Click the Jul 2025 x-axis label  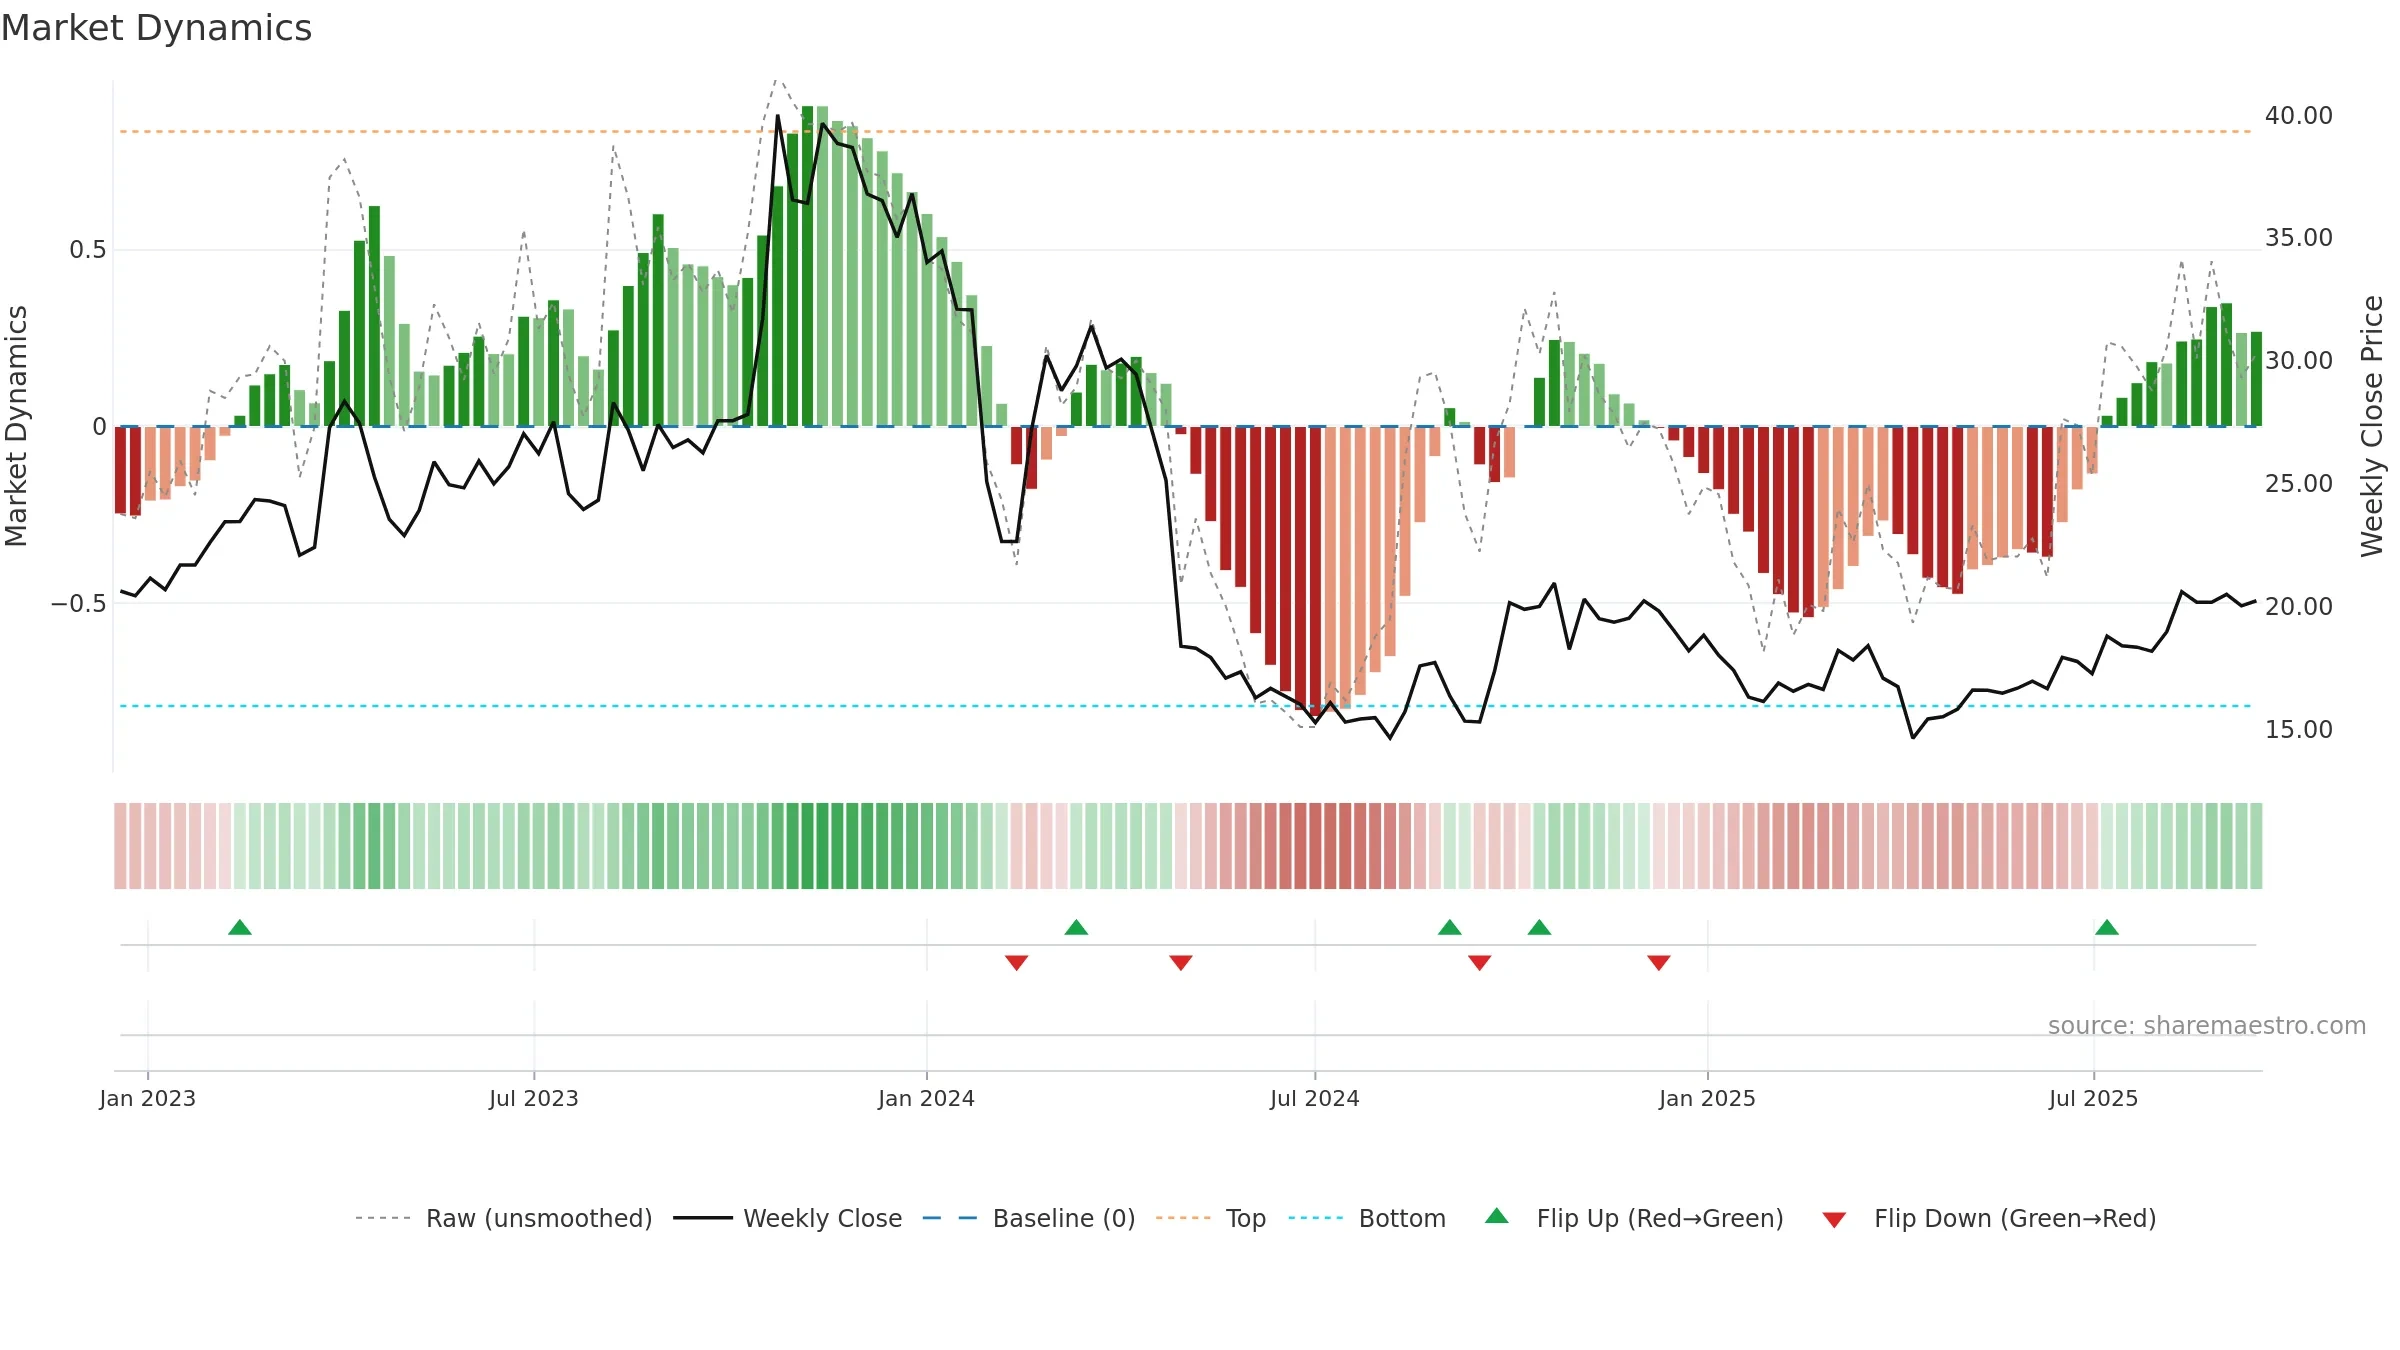[x=2094, y=1098]
